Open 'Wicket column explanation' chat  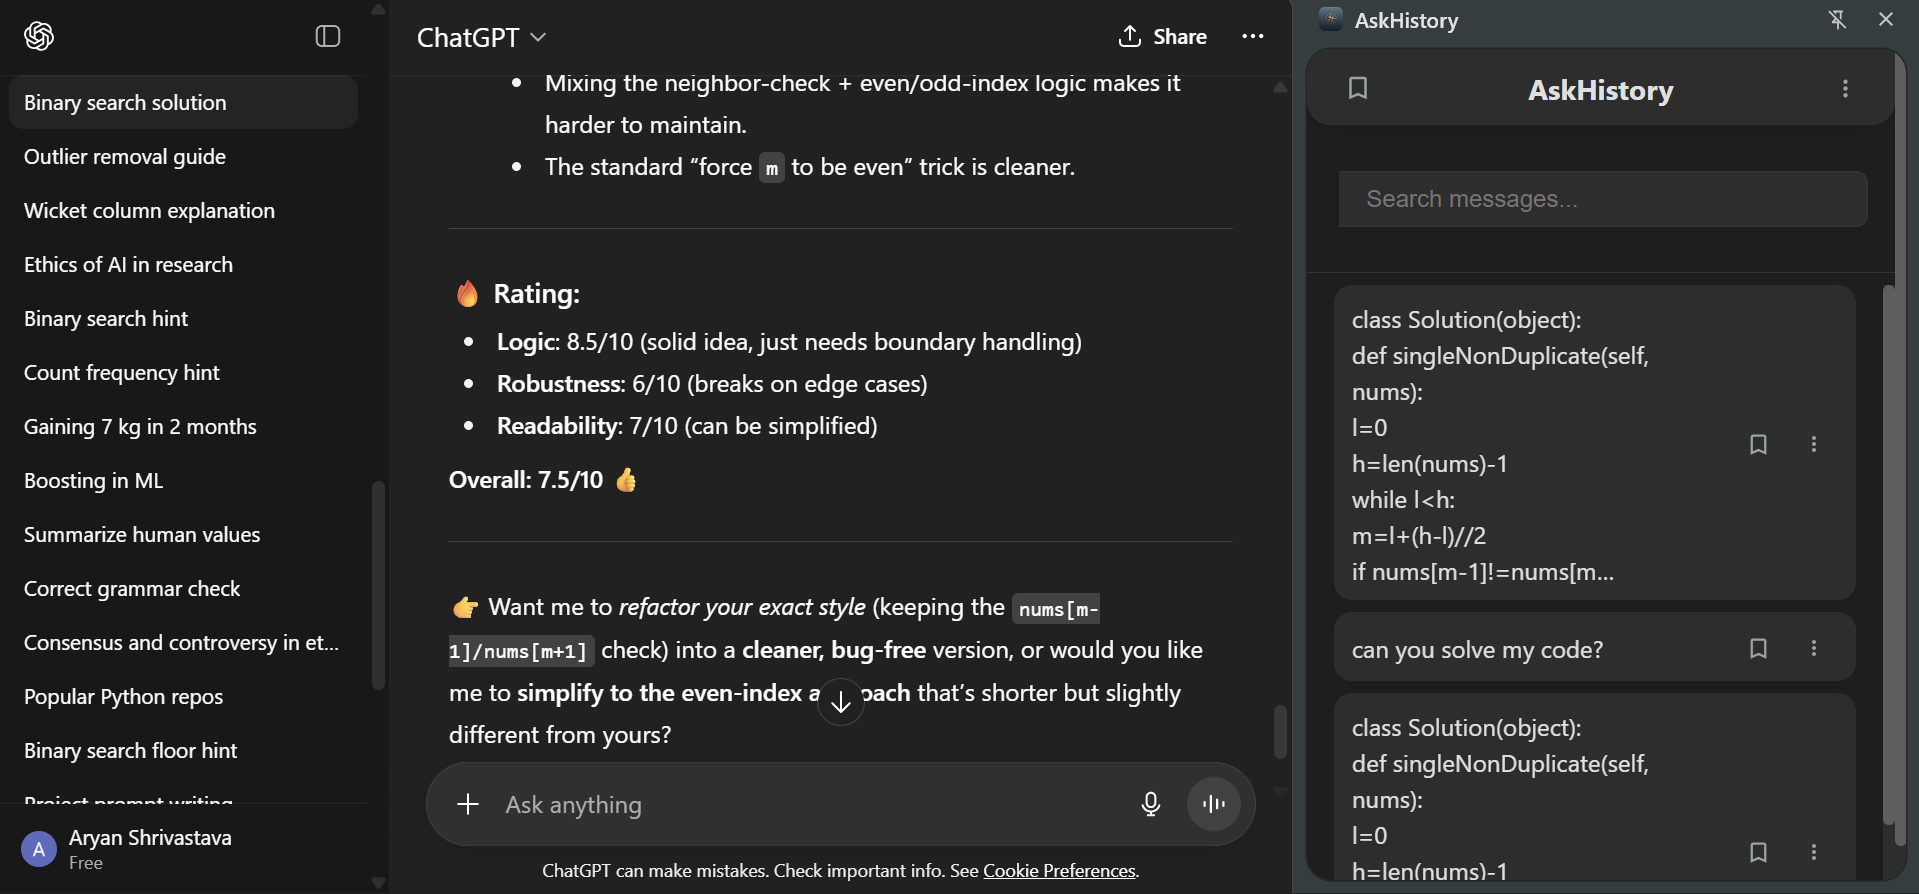(x=183, y=210)
